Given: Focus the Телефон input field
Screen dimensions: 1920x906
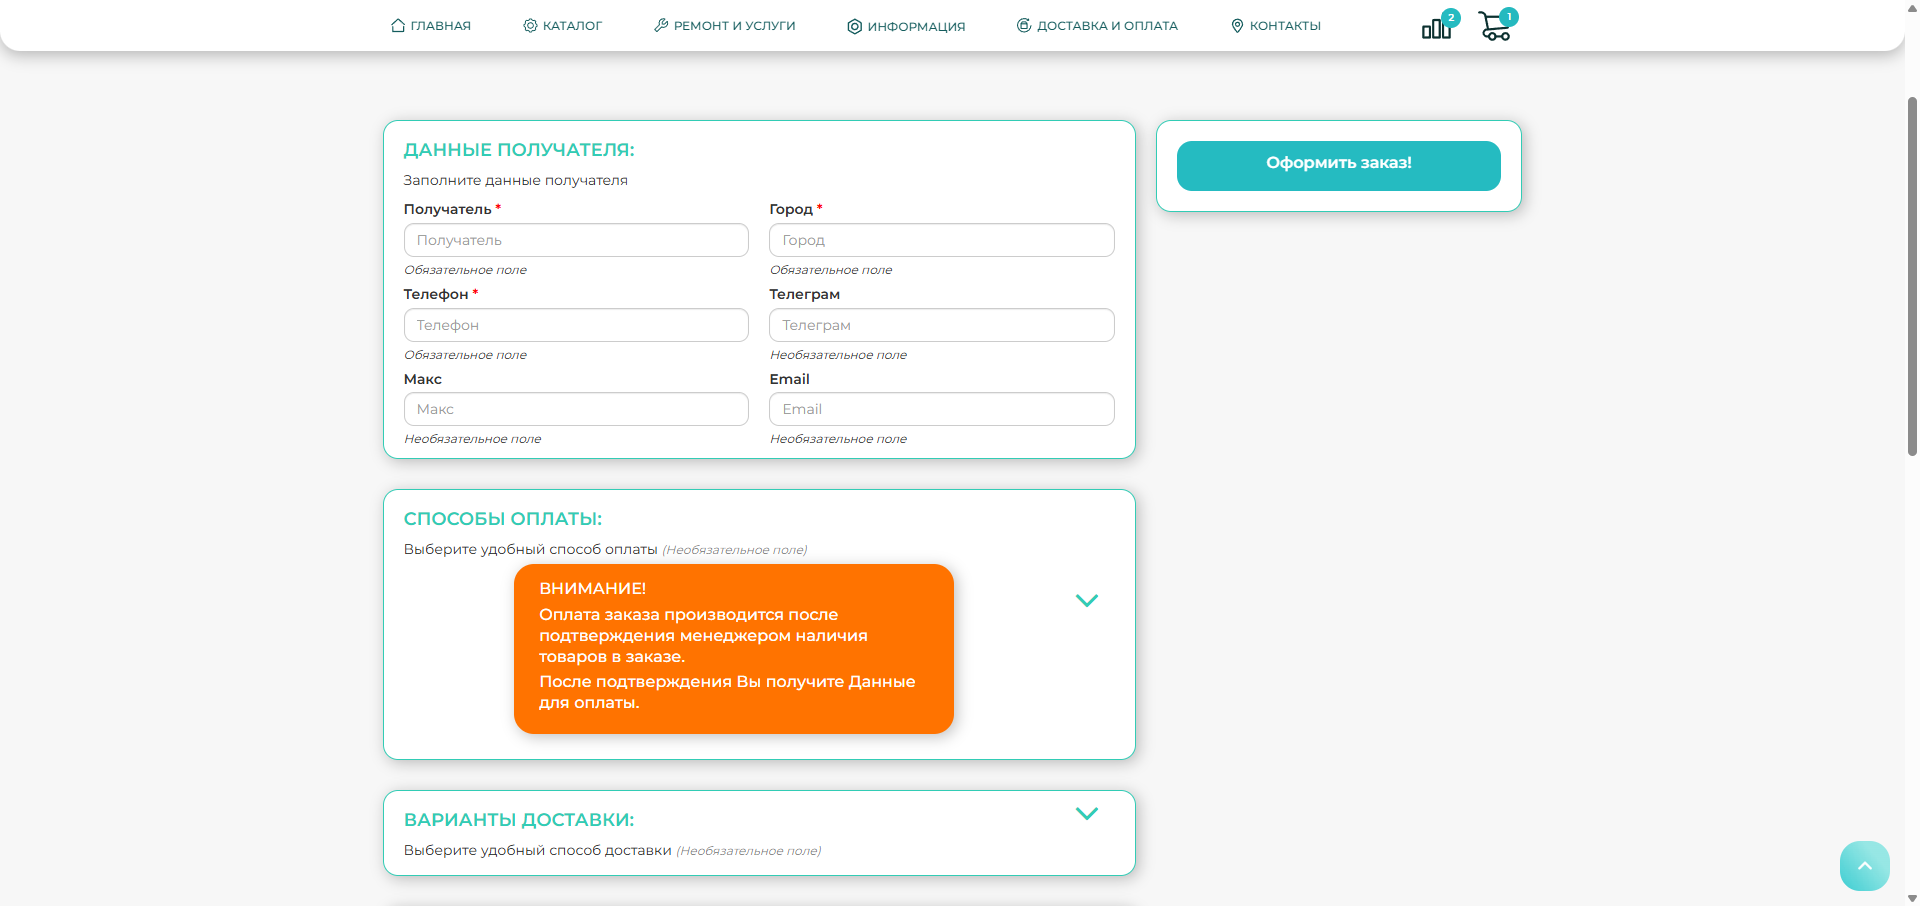Looking at the screenshot, I should click(576, 325).
